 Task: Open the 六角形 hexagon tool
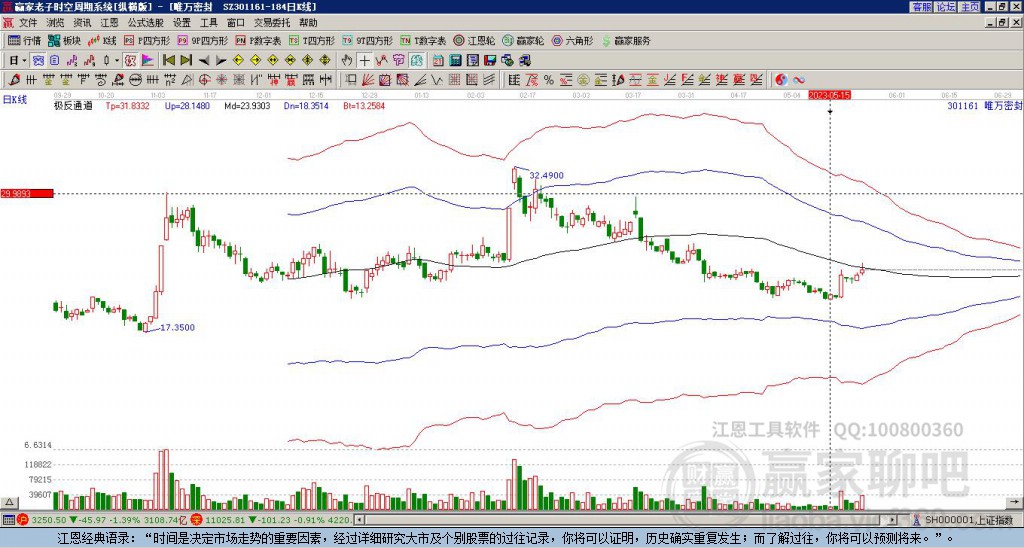[x=573, y=40]
